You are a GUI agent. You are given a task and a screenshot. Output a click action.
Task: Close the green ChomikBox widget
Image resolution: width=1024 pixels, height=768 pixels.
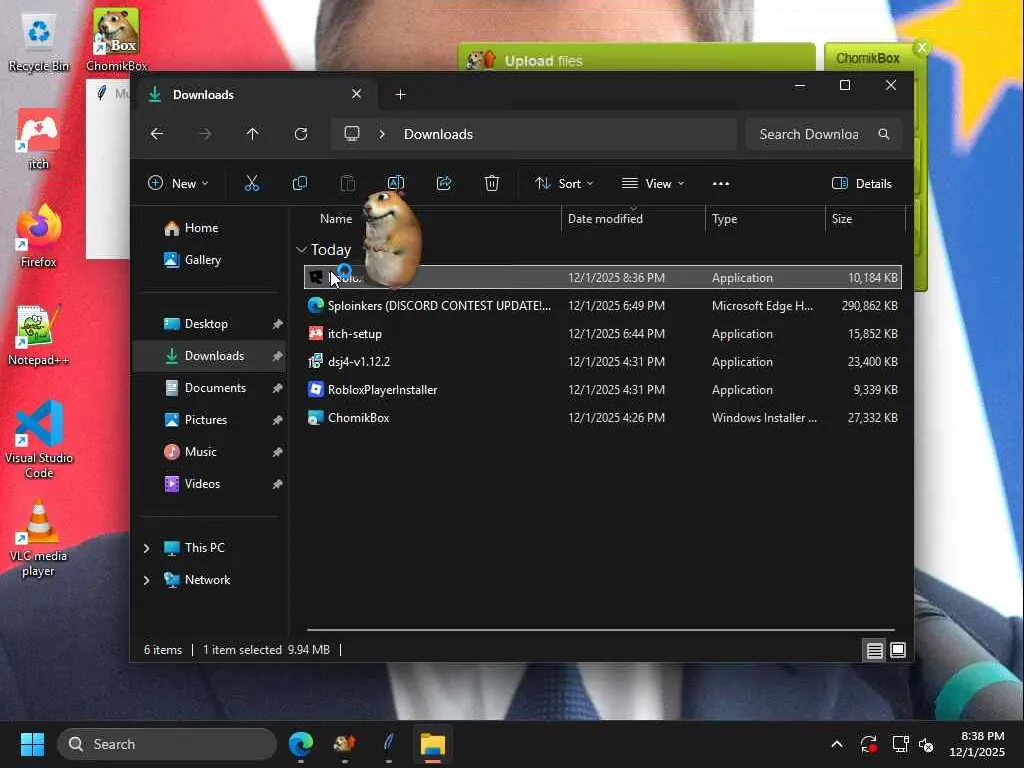[x=921, y=48]
